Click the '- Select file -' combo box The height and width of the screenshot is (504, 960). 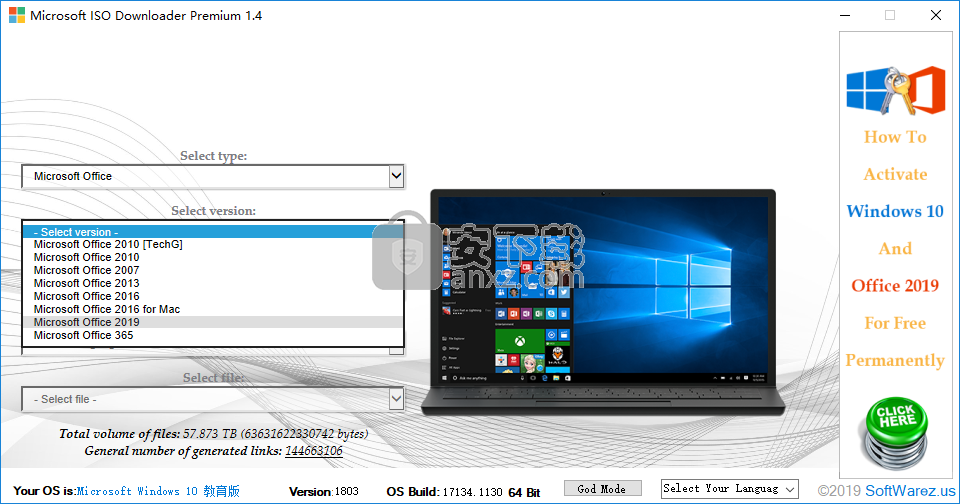pyautogui.click(x=212, y=399)
